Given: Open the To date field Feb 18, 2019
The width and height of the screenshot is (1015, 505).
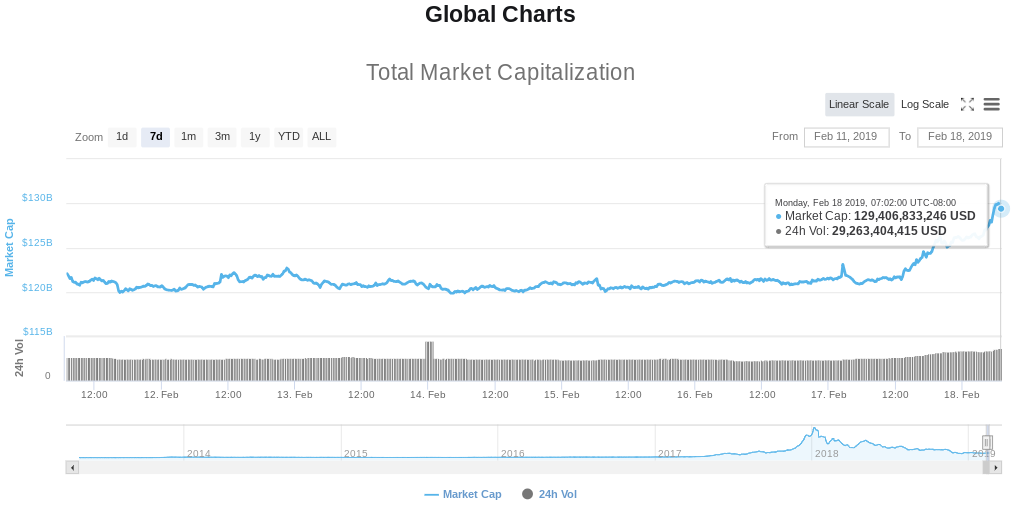Looking at the screenshot, I should click(960, 137).
